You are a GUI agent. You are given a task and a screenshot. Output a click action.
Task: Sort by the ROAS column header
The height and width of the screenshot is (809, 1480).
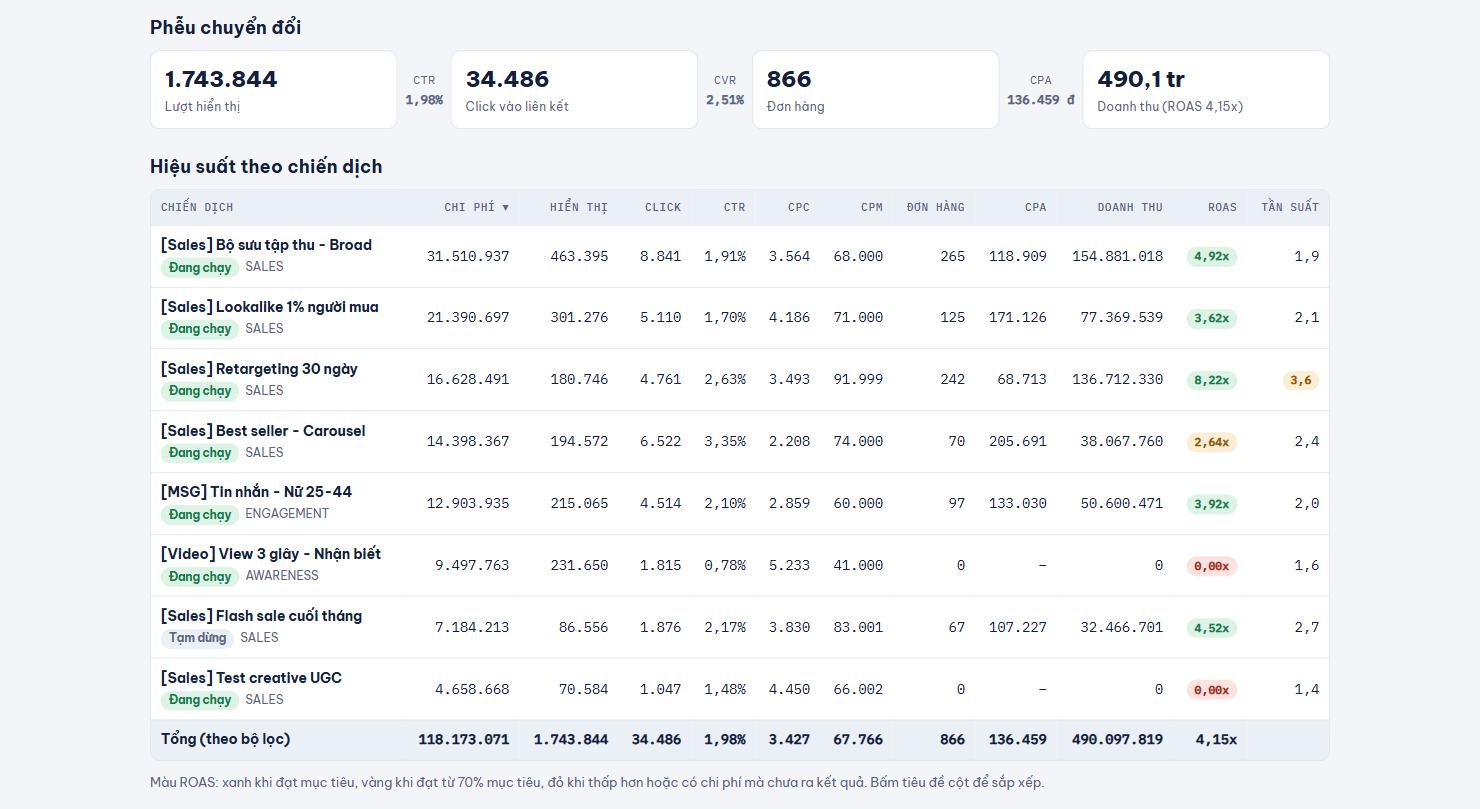[x=1222, y=207]
